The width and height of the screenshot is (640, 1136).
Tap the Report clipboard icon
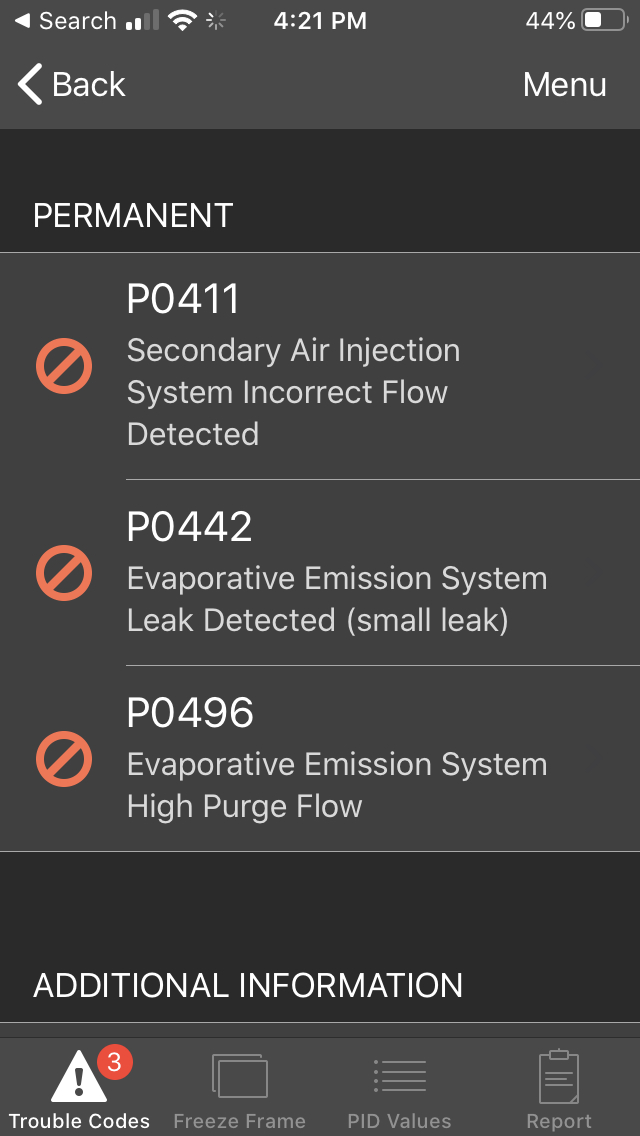pyautogui.click(x=559, y=1077)
